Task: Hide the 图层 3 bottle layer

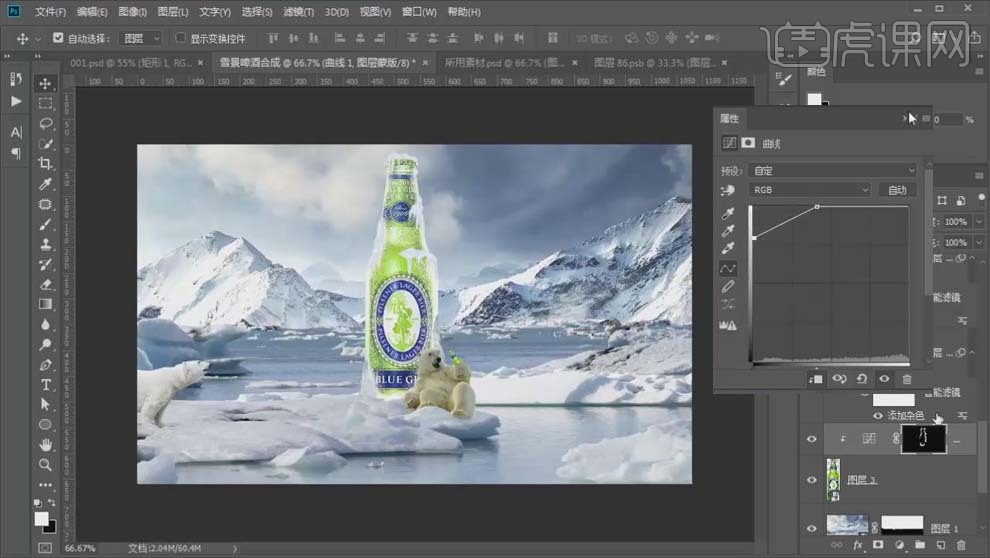Action: click(x=811, y=480)
